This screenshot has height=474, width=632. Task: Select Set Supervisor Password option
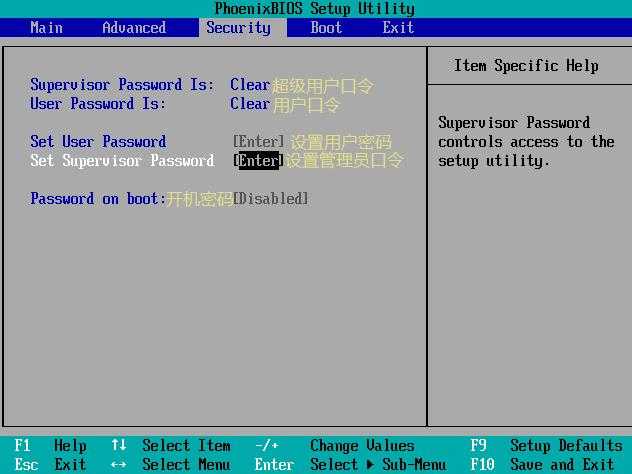click(122, 160)
